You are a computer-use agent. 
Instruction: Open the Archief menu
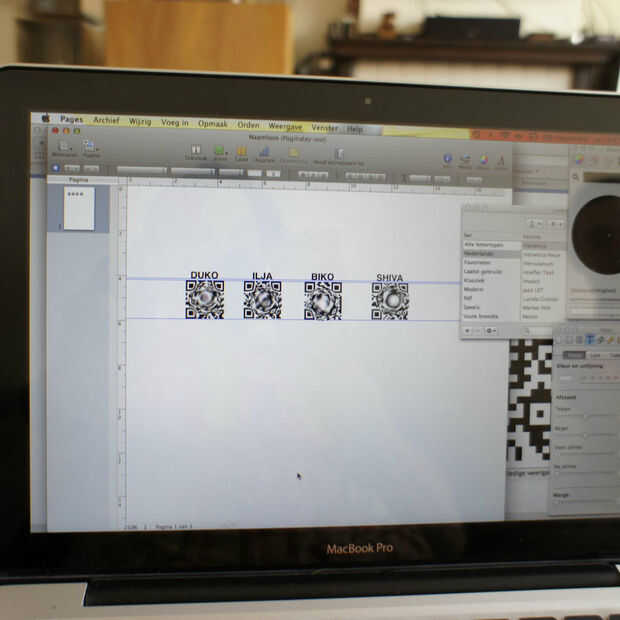[x=106, y=120]
